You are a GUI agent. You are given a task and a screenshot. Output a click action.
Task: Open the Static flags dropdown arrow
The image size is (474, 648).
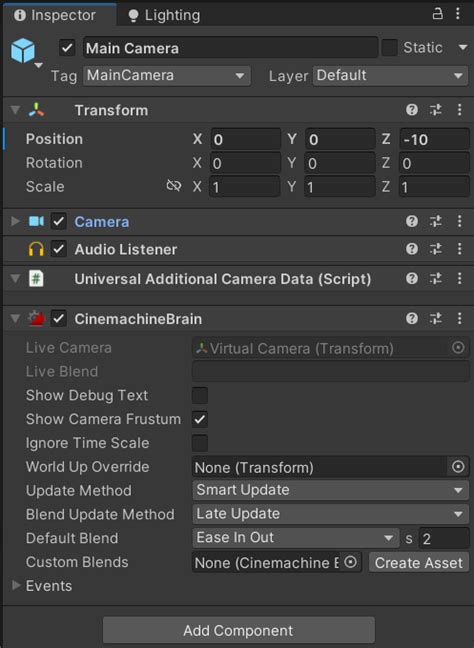coord(463,48)
